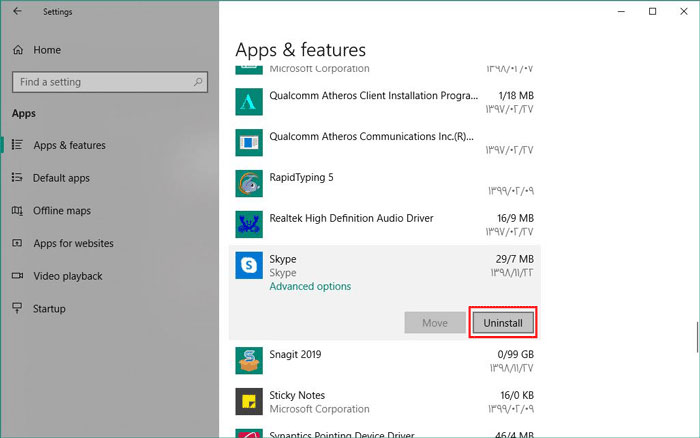
Task: Select the Sticky Notes entry
Action: point(384,401)
